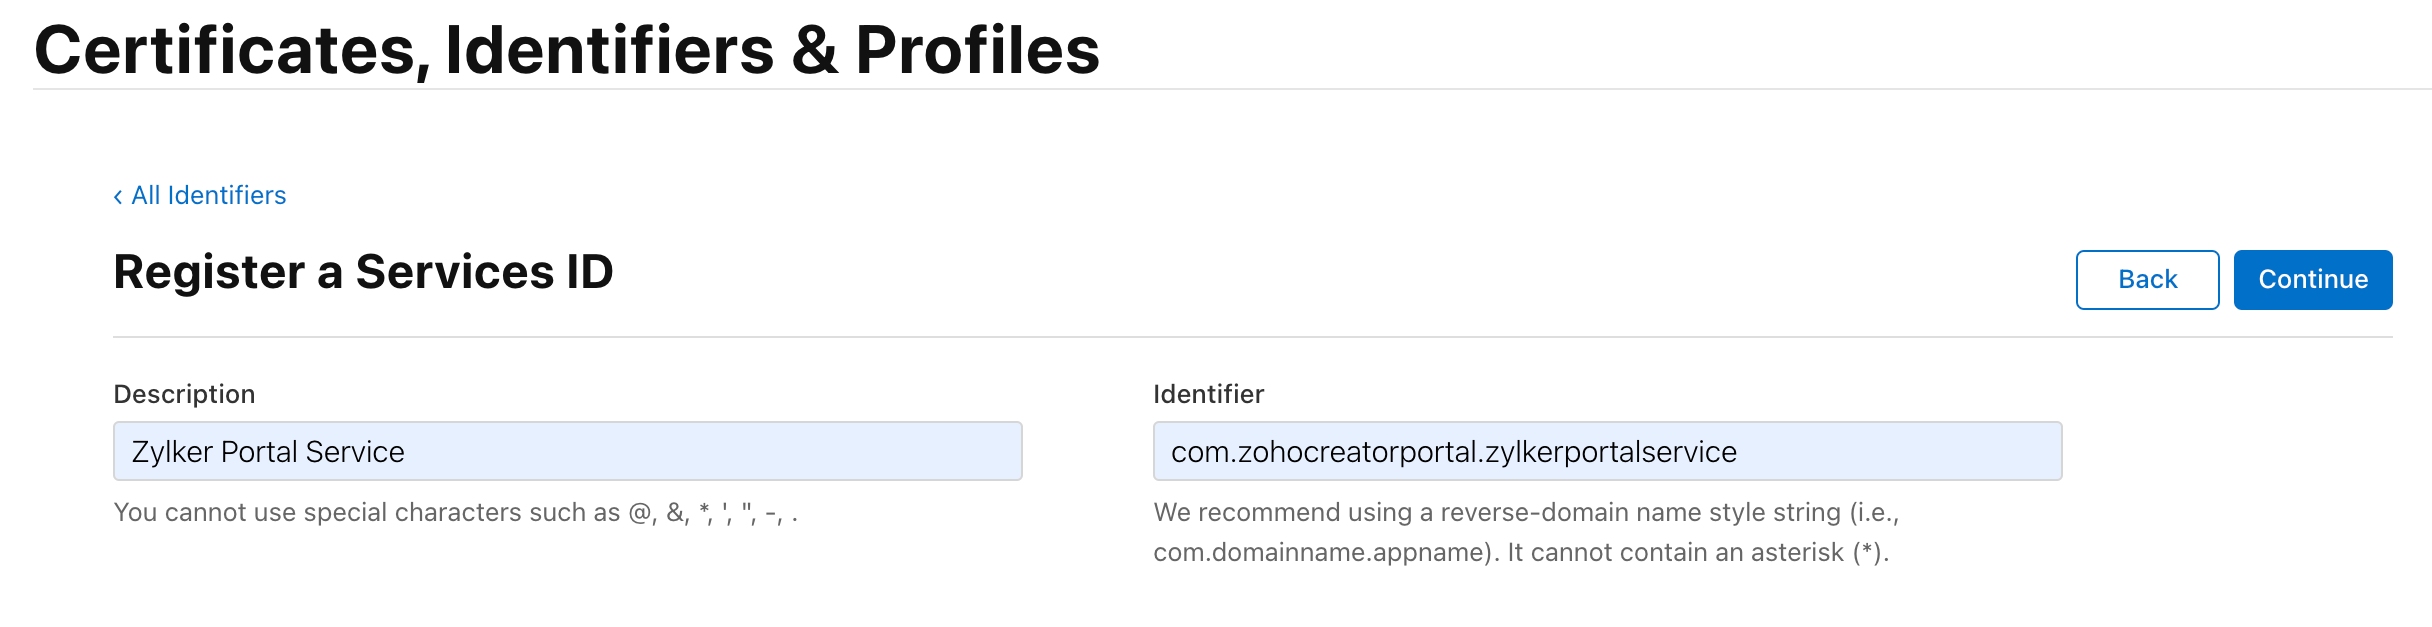2432x627 pixels.
Task: Click the word Profiles in page title
Action: point(977,50)
